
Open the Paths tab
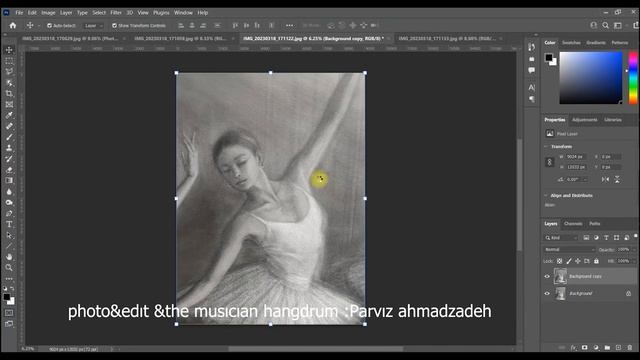(595, 224)
